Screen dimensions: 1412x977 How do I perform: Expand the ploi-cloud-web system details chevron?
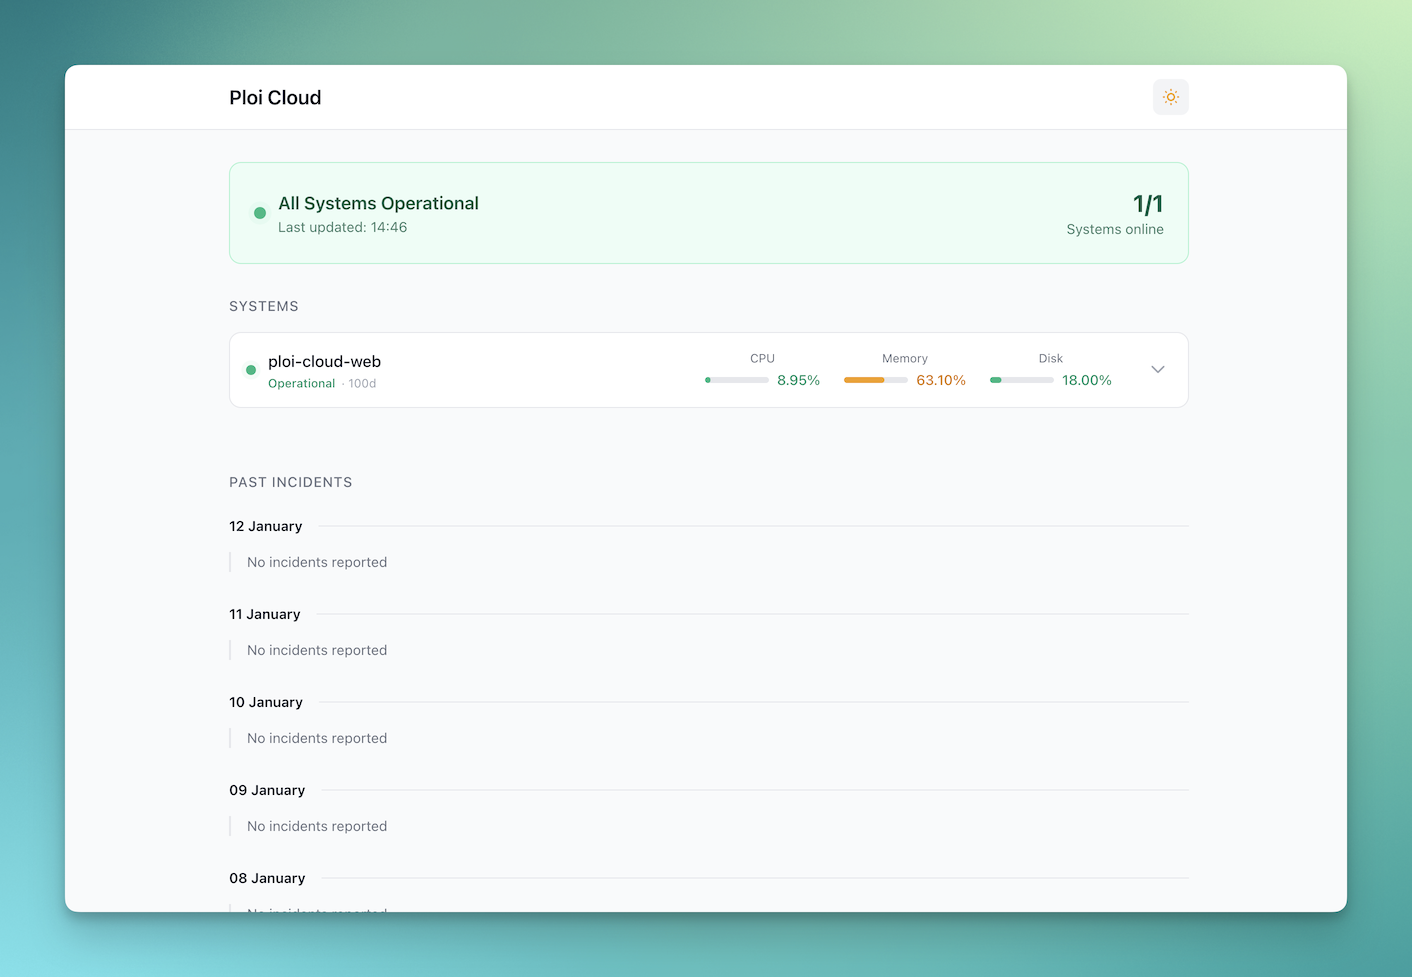pyautogui.click(x=1157, y=370)
